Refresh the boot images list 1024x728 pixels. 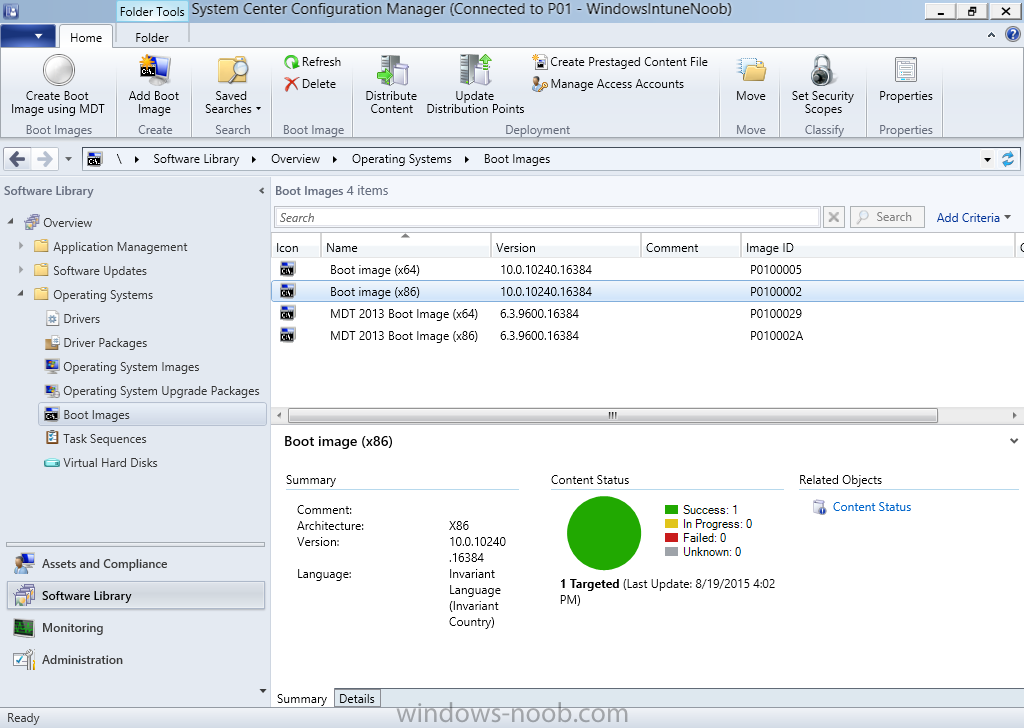pos(312,61)
